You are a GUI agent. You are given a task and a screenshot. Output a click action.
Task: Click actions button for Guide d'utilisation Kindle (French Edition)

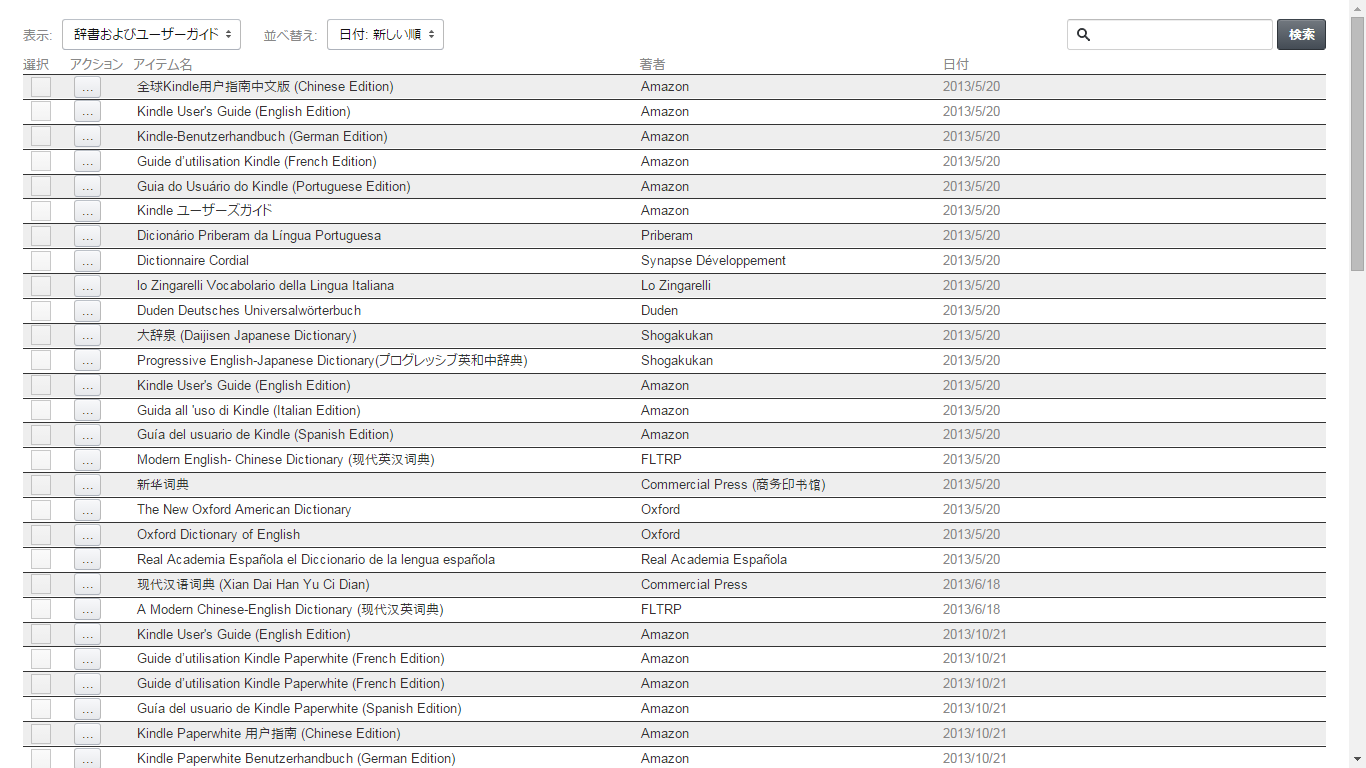pyautogui.click(x=87, y=162)
